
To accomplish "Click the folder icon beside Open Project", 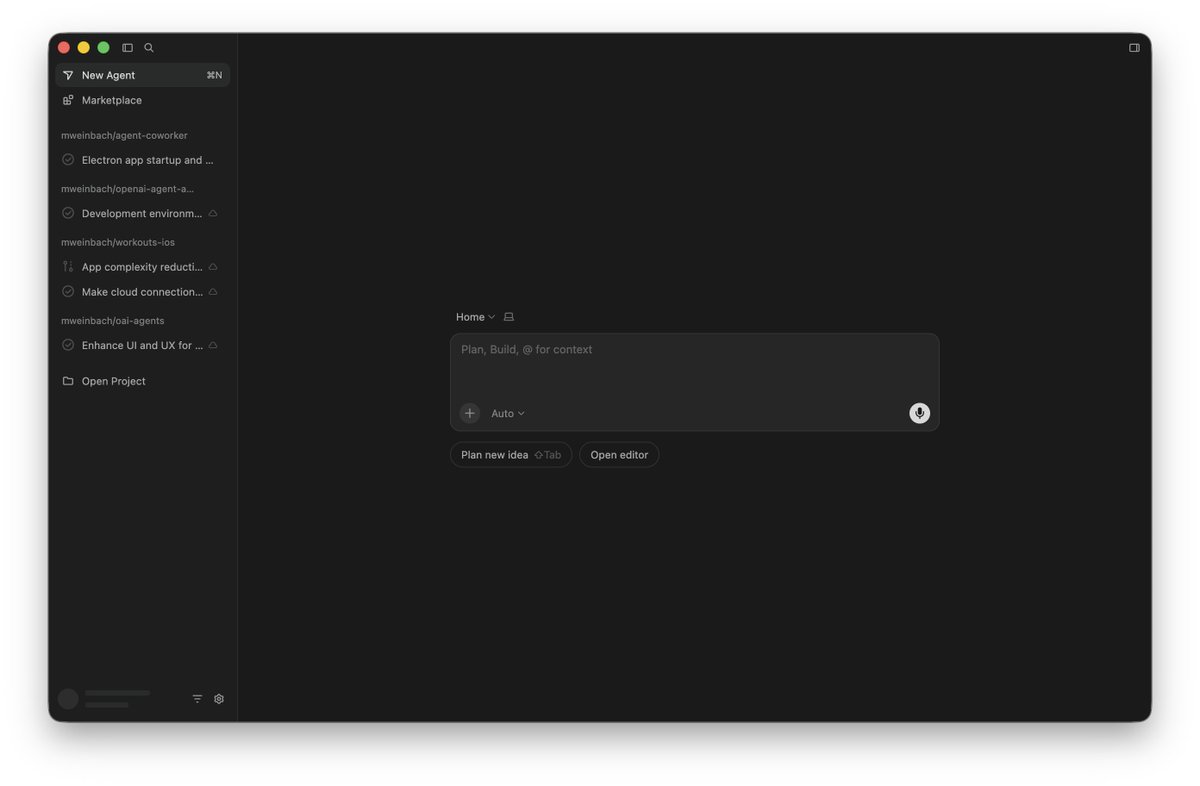I will pos(68,381).
